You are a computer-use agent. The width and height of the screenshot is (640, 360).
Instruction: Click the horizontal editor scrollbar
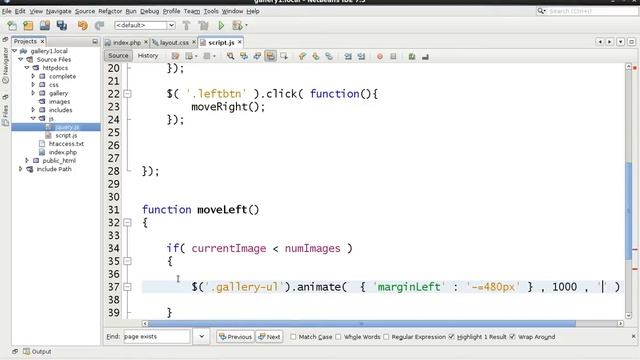[362, 323]
